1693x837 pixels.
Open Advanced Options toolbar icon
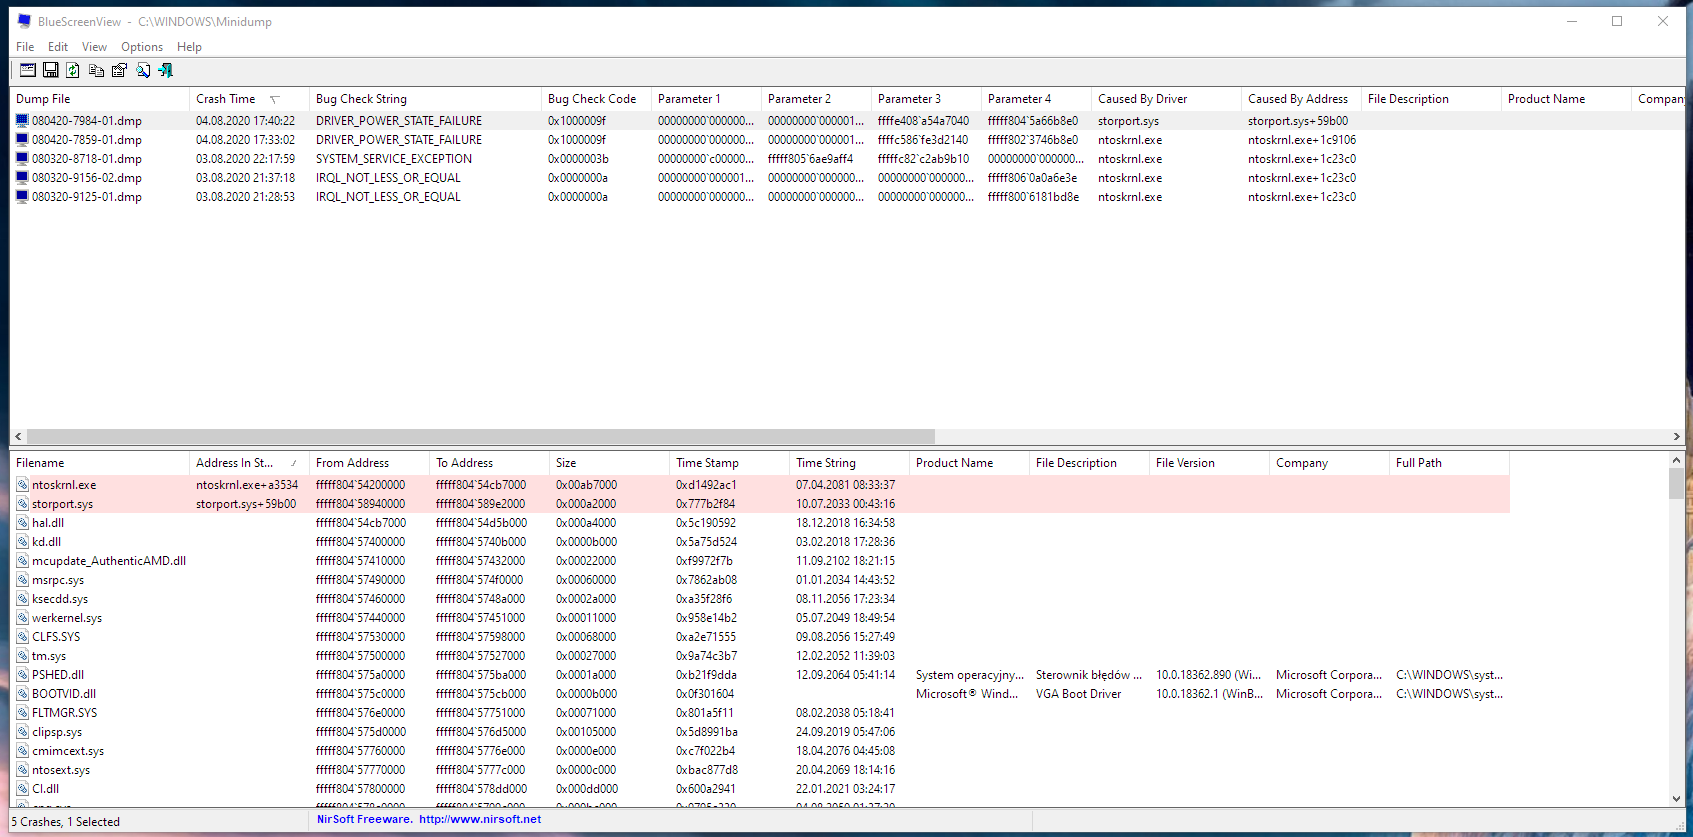(x=28, y=70)
